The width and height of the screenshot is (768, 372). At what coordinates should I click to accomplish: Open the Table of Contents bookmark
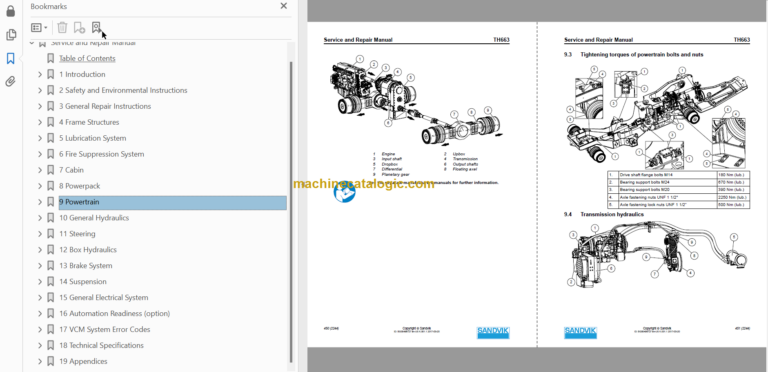point(87,58)
